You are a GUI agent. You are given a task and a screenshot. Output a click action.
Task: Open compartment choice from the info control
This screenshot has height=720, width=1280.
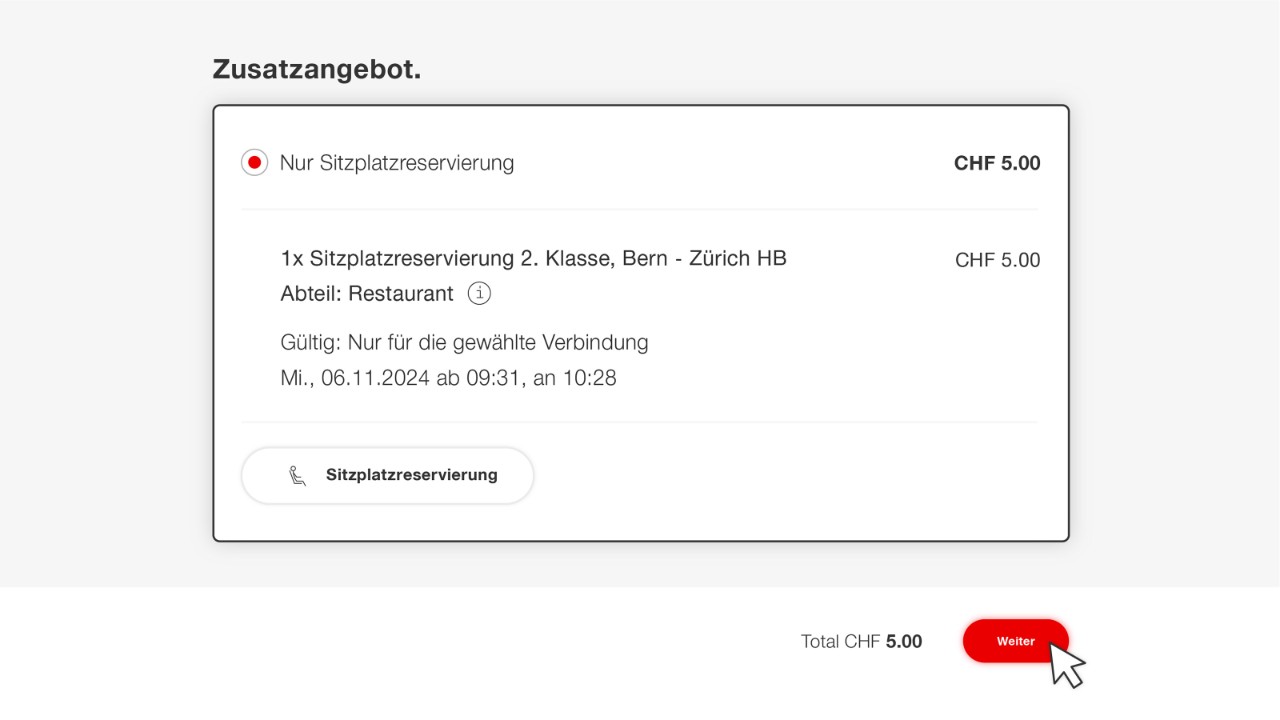click(479, 293)
